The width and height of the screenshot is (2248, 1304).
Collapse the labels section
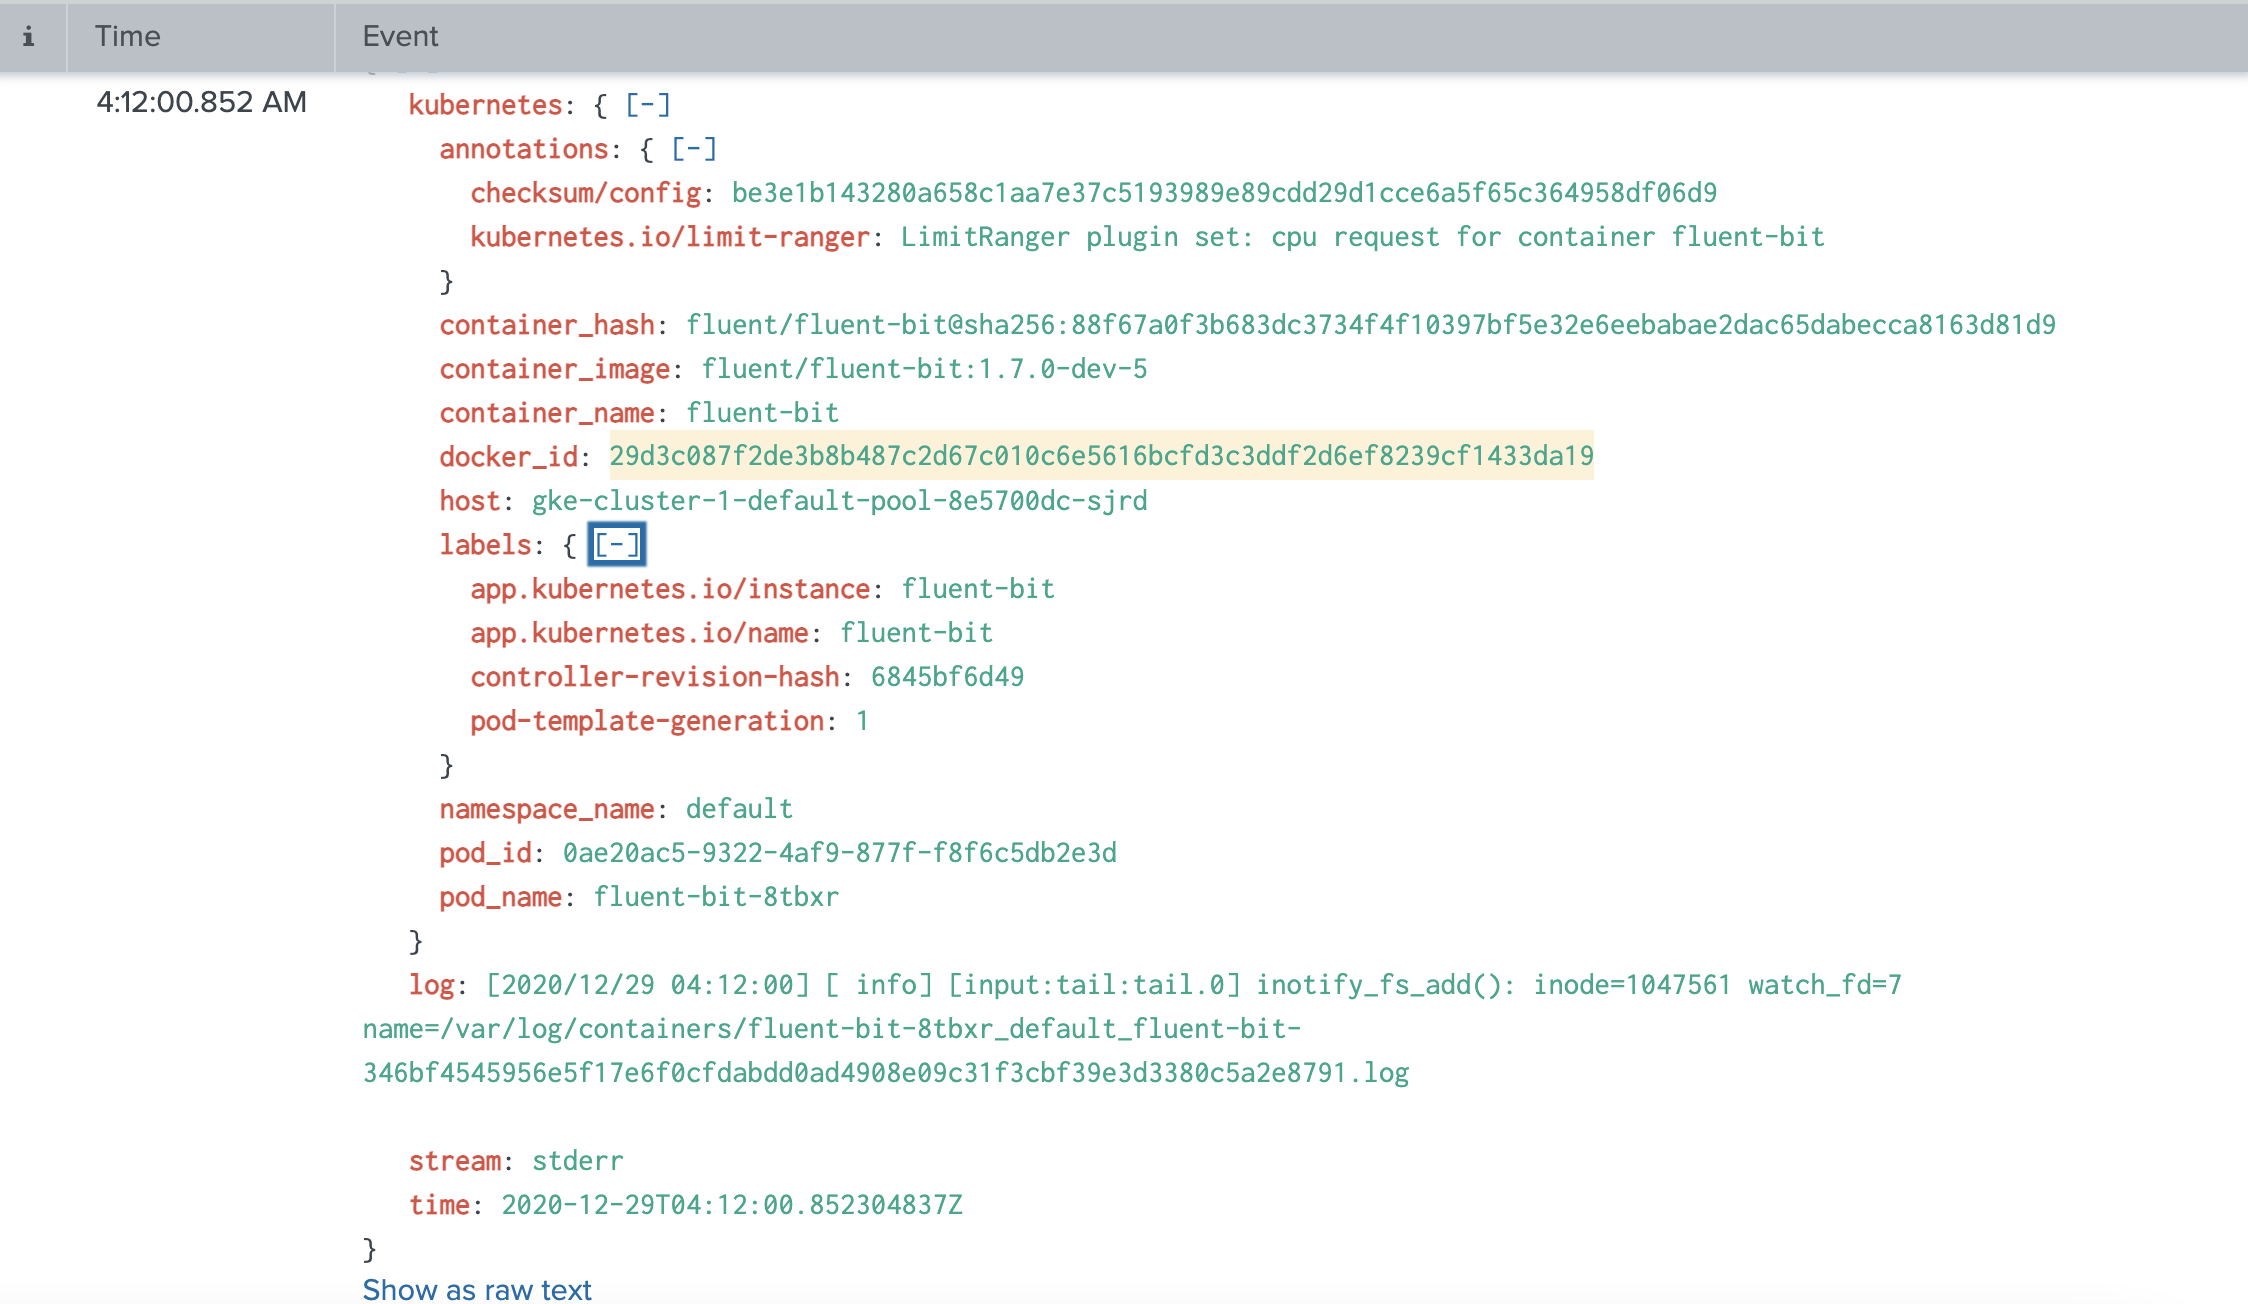(616, 543)
